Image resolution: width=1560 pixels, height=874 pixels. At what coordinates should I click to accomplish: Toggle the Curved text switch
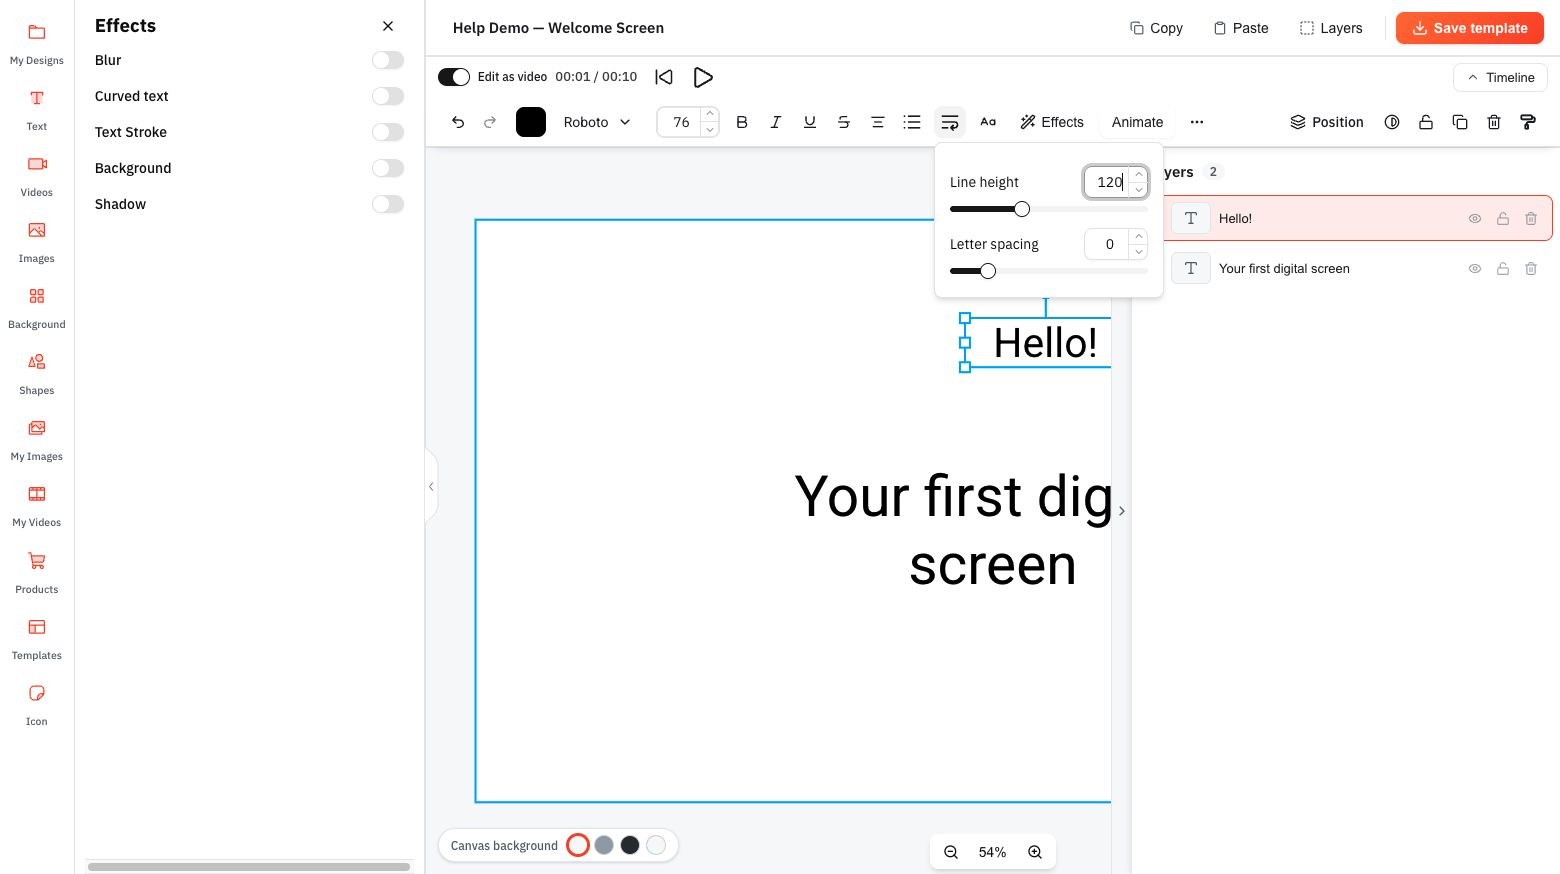click(388, 96)
